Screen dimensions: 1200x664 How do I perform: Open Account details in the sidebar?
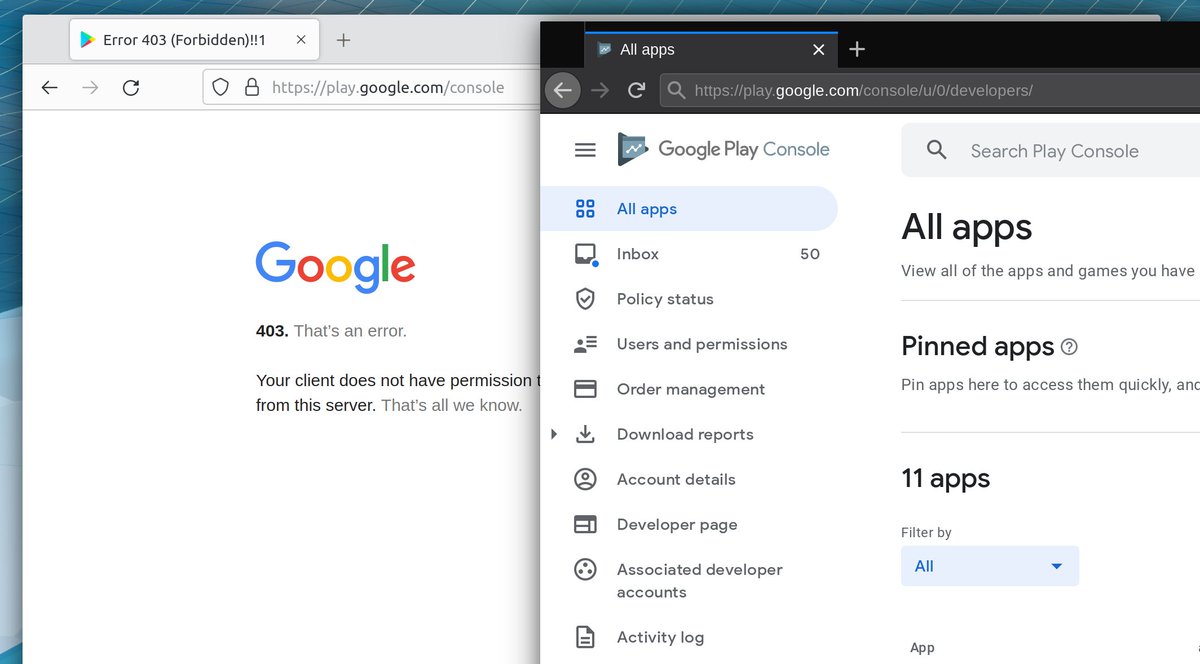(689, 479)
